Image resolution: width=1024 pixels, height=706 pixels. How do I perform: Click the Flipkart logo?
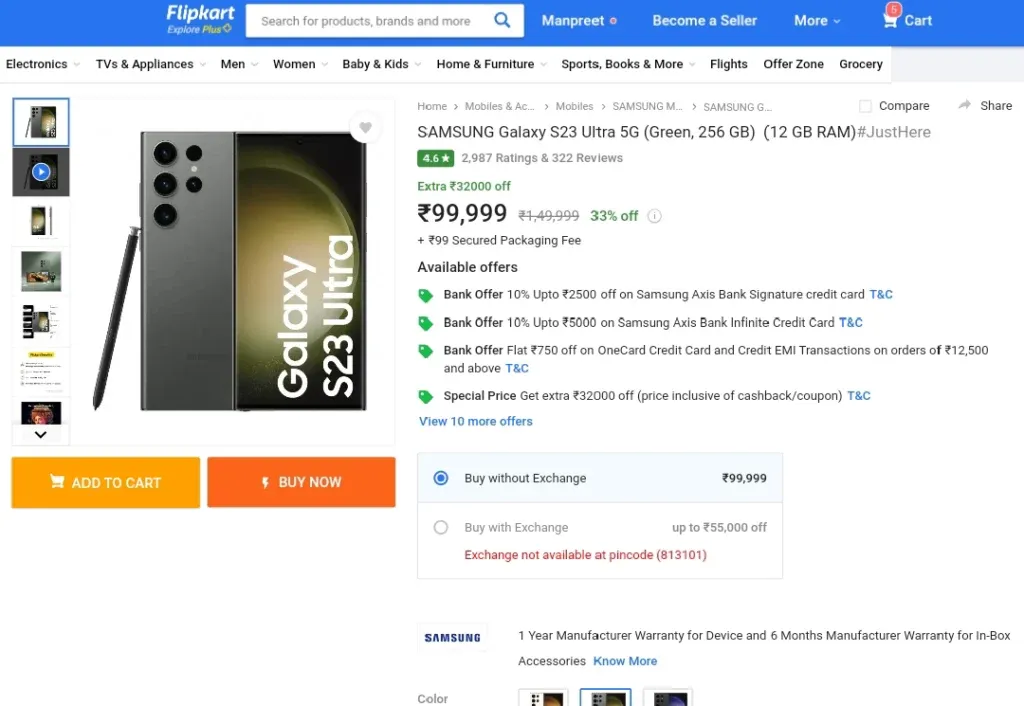pyautogui.click(x=200, y=20)
